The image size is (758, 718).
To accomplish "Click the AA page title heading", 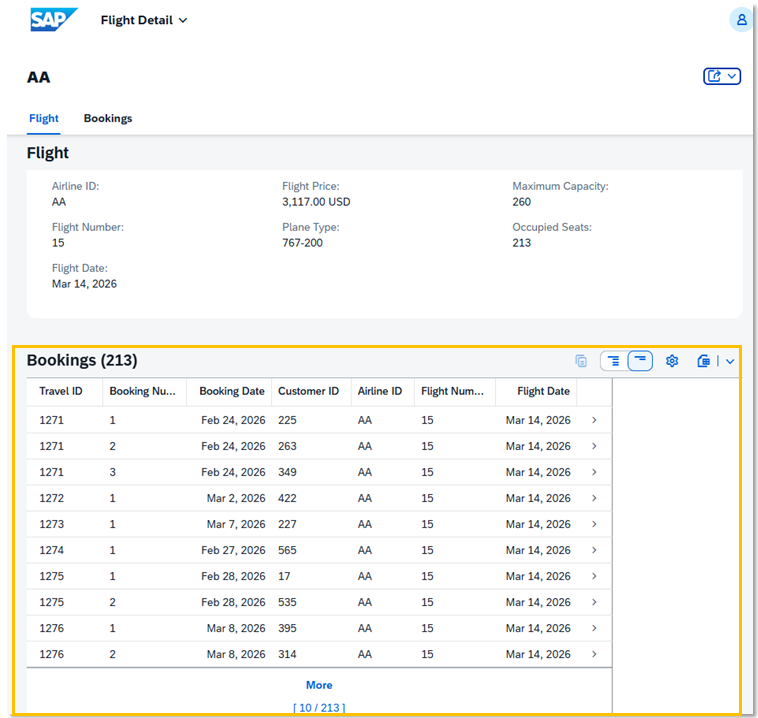I will (x=39, y=77).
